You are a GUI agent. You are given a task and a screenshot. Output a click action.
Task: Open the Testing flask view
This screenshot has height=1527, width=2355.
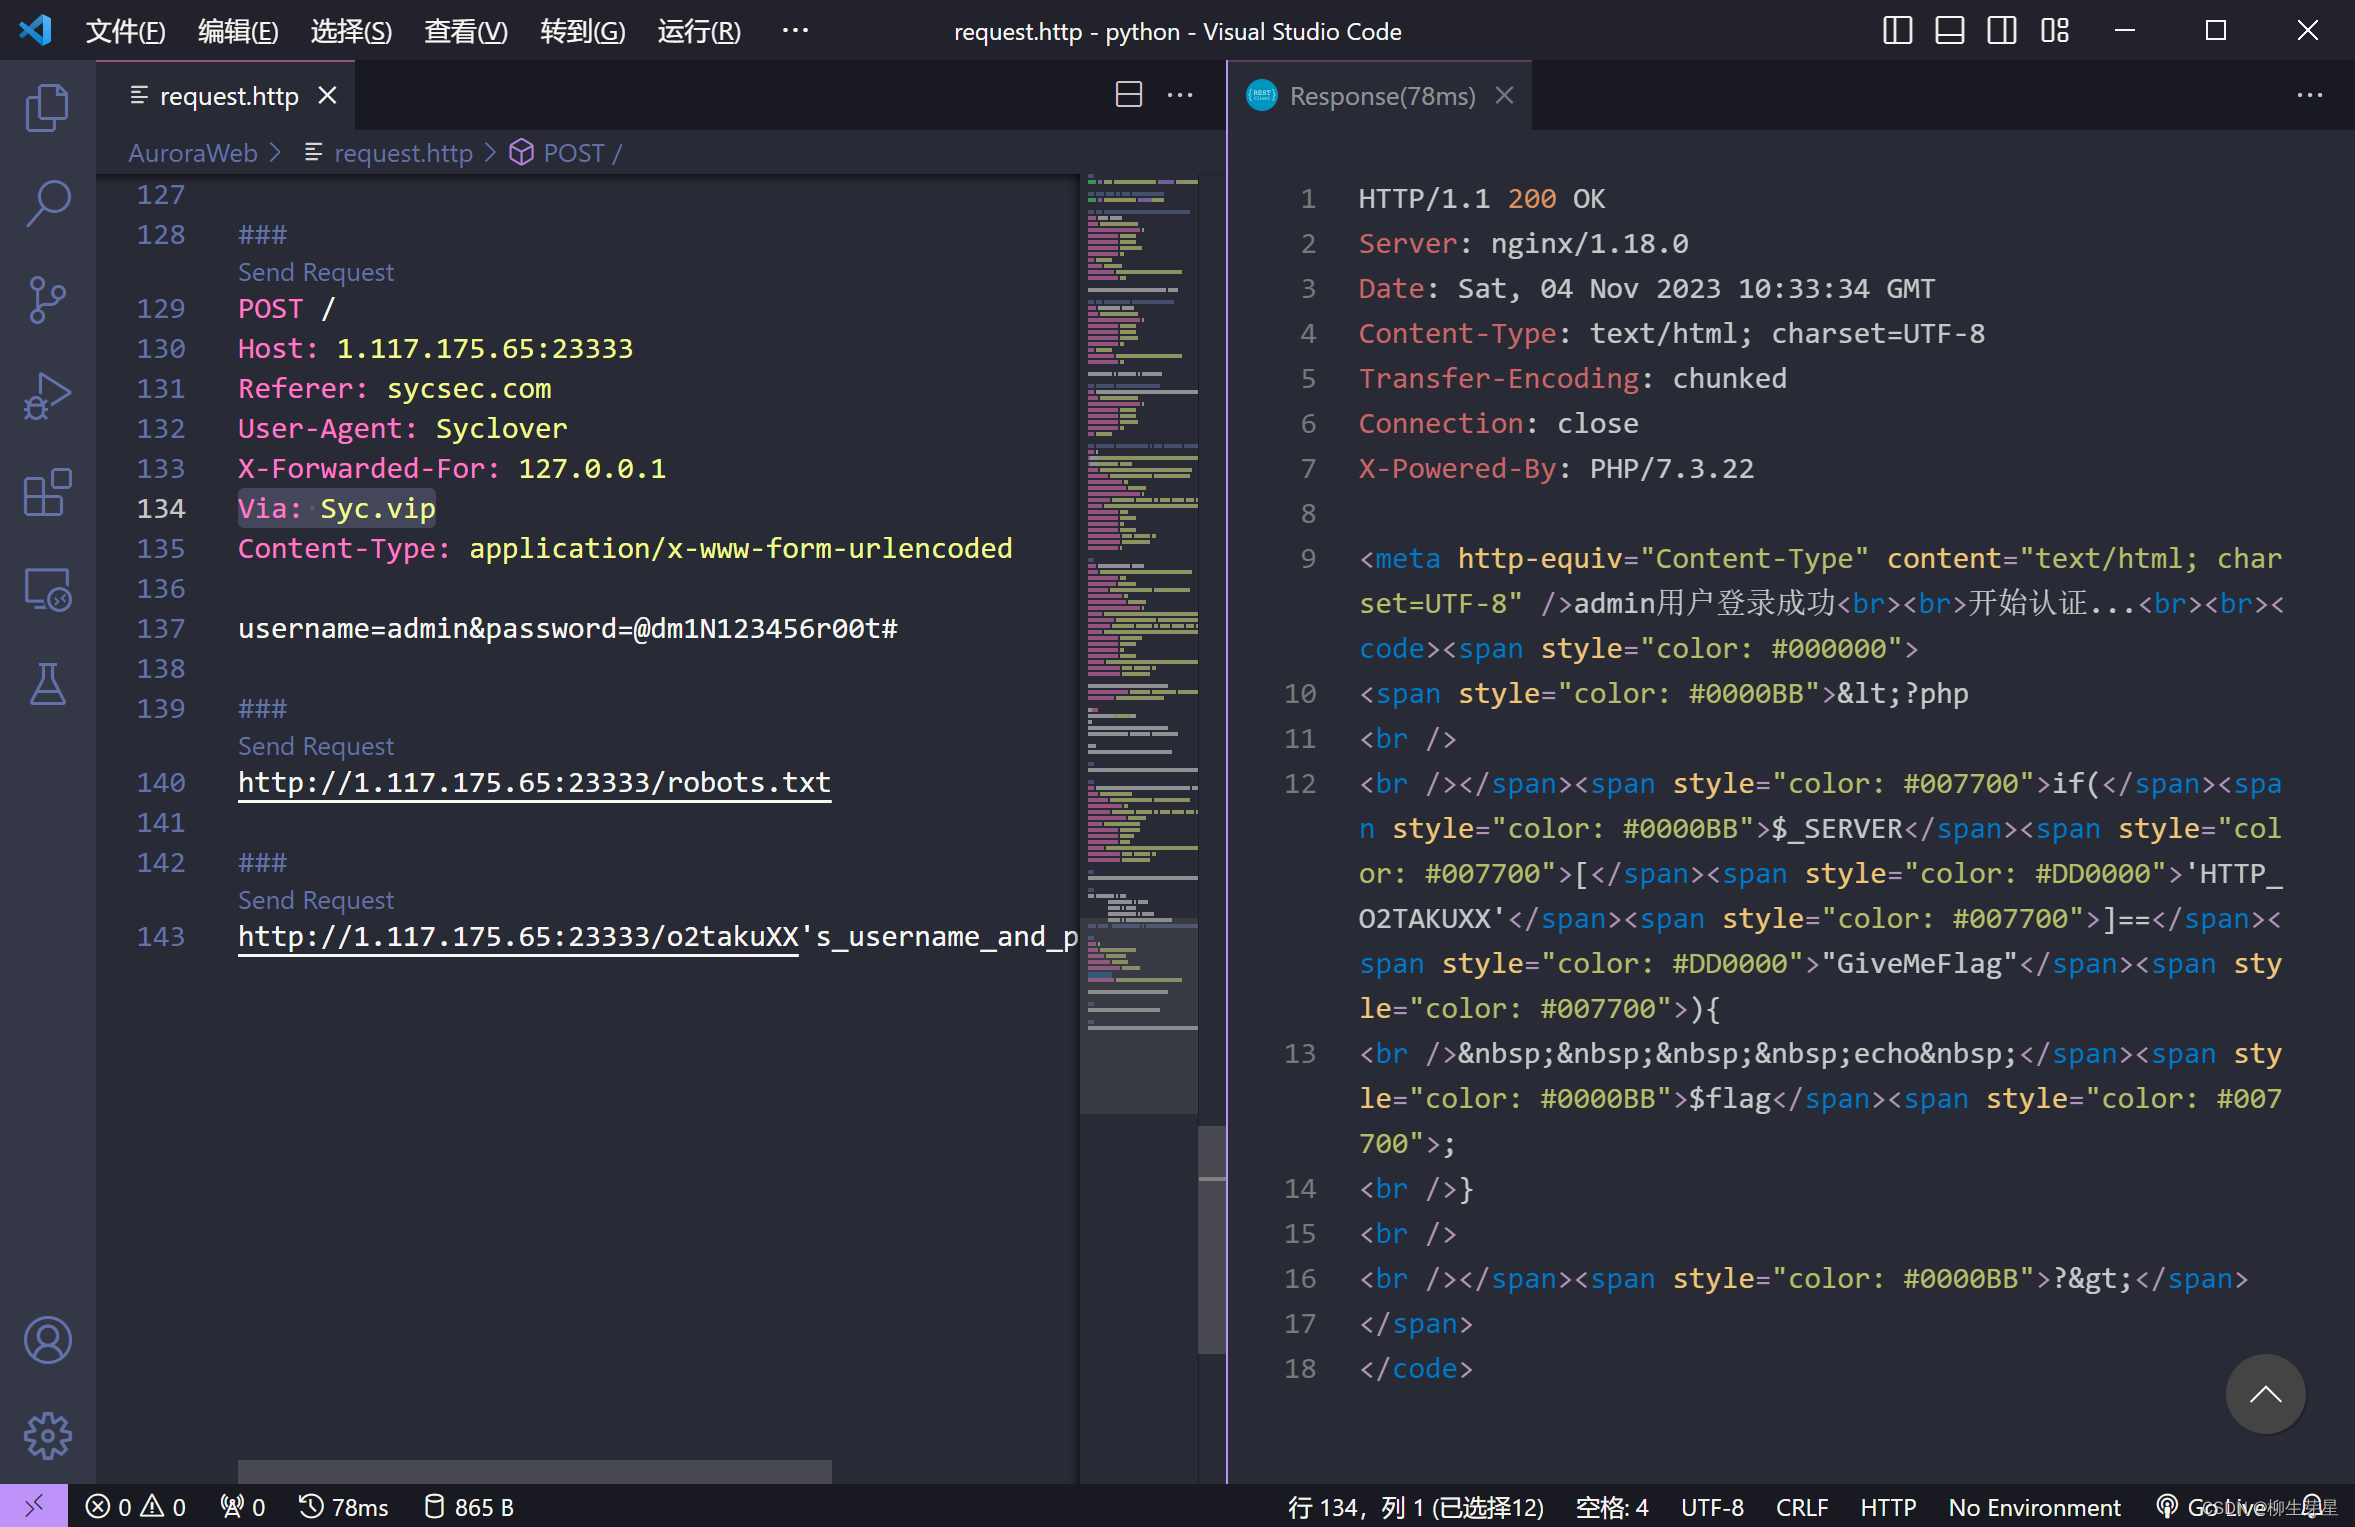[47, 685]
